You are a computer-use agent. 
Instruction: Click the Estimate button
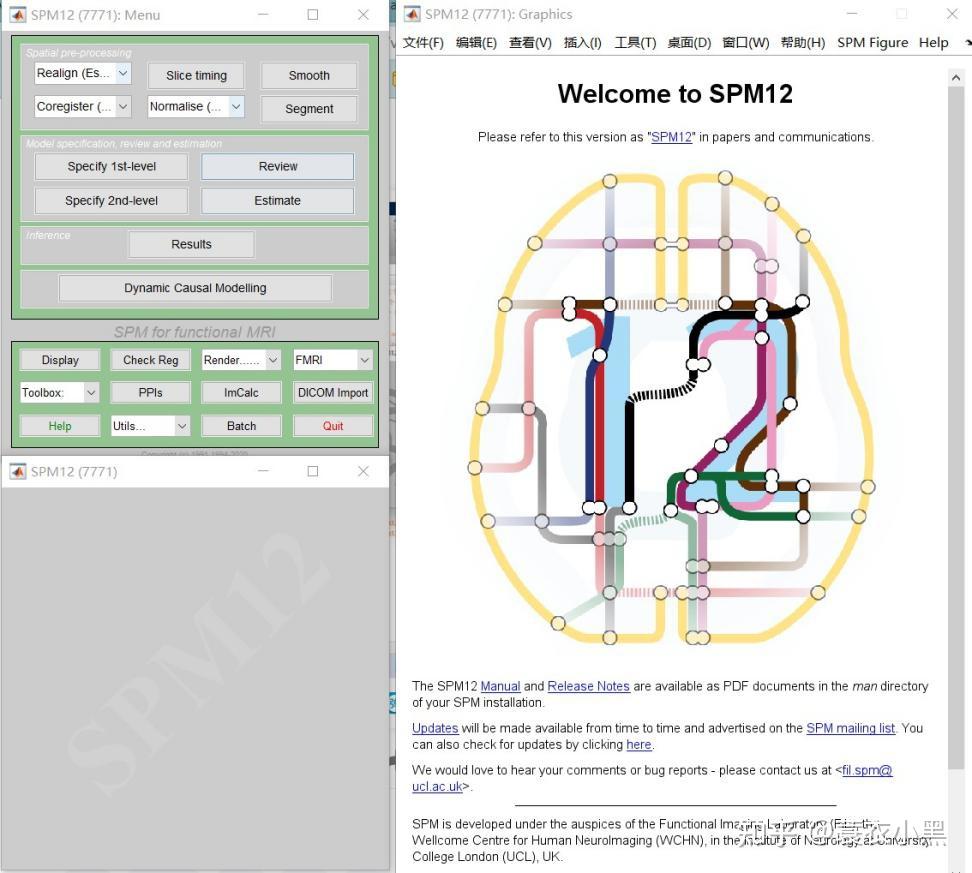277,200
